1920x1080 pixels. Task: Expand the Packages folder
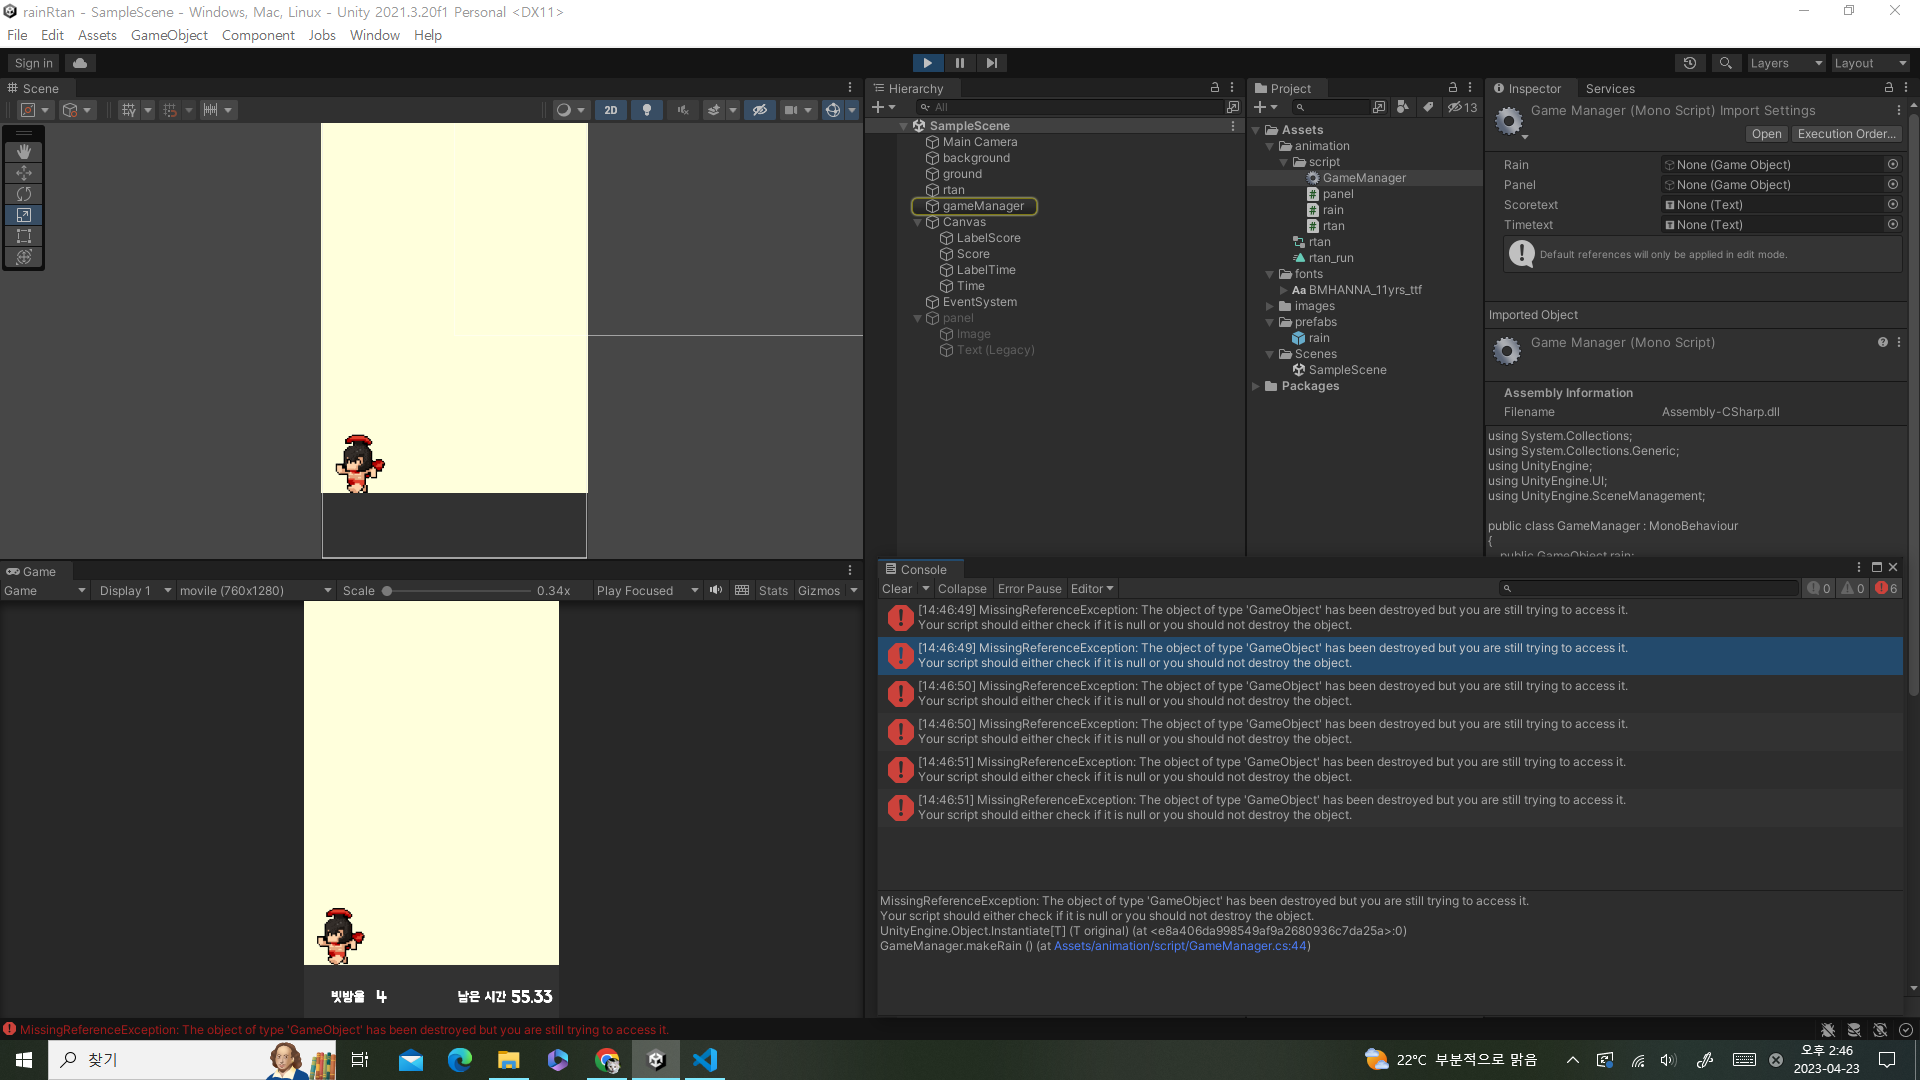click(1256, 386)
